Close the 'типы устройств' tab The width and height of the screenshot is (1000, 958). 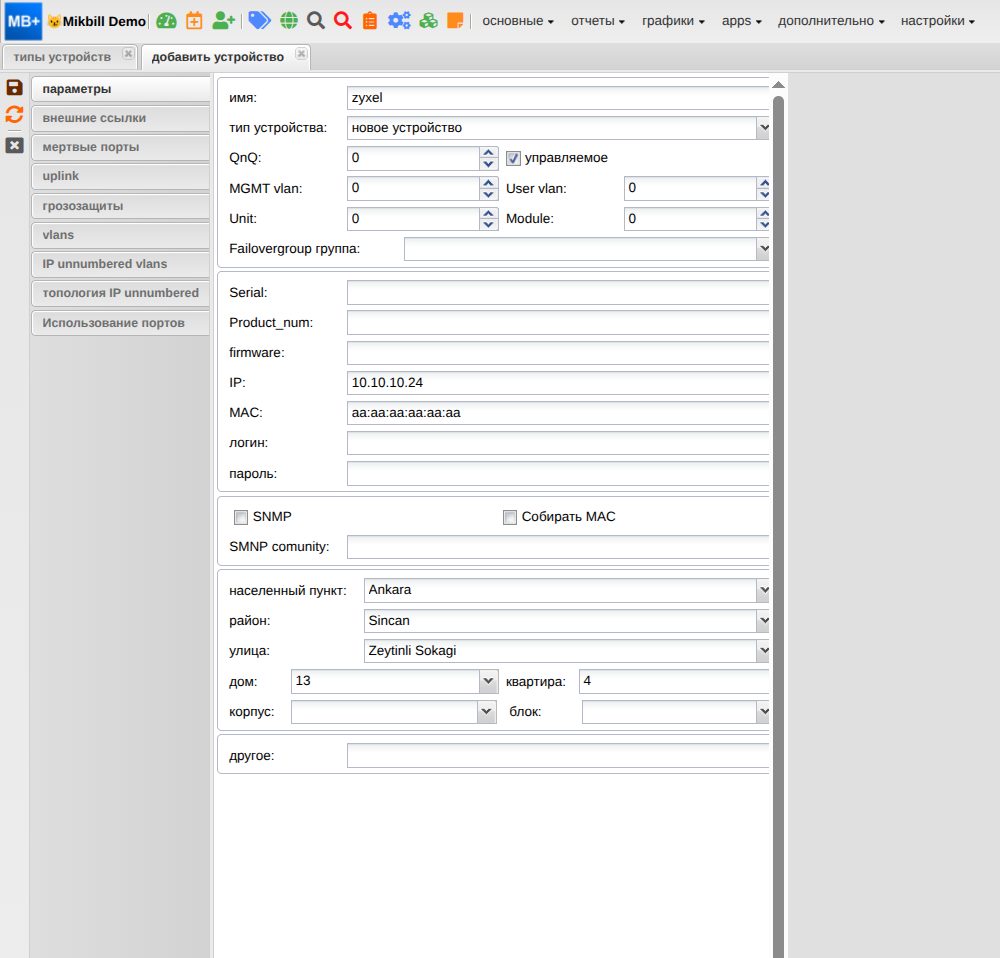(128, 54)
